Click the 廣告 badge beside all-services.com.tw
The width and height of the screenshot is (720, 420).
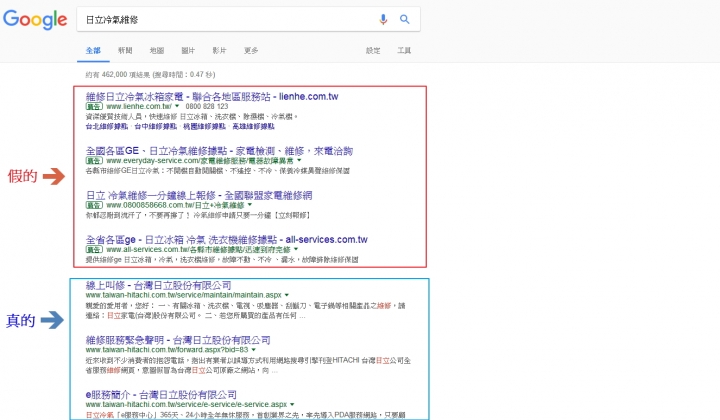(94, 250)
